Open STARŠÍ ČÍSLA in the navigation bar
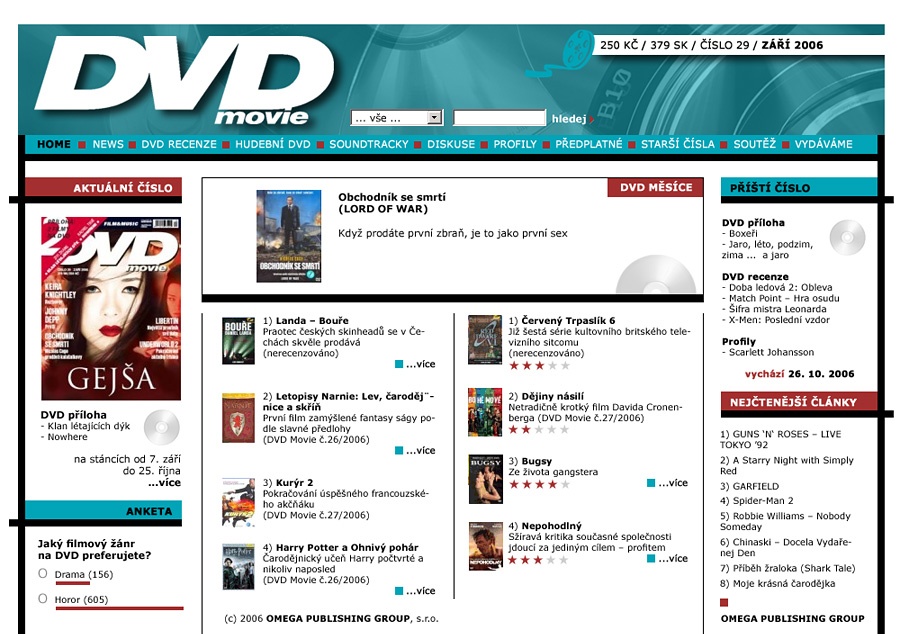900x634 pixels. pos(678,144)
